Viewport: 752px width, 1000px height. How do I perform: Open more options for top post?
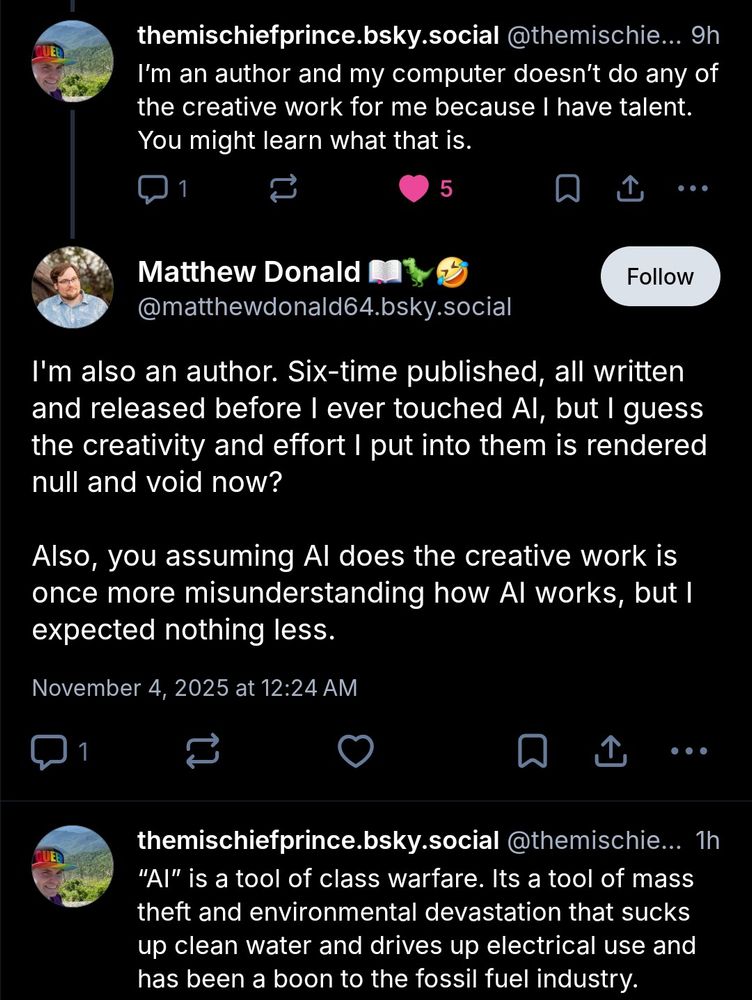(x=692, y=188)
